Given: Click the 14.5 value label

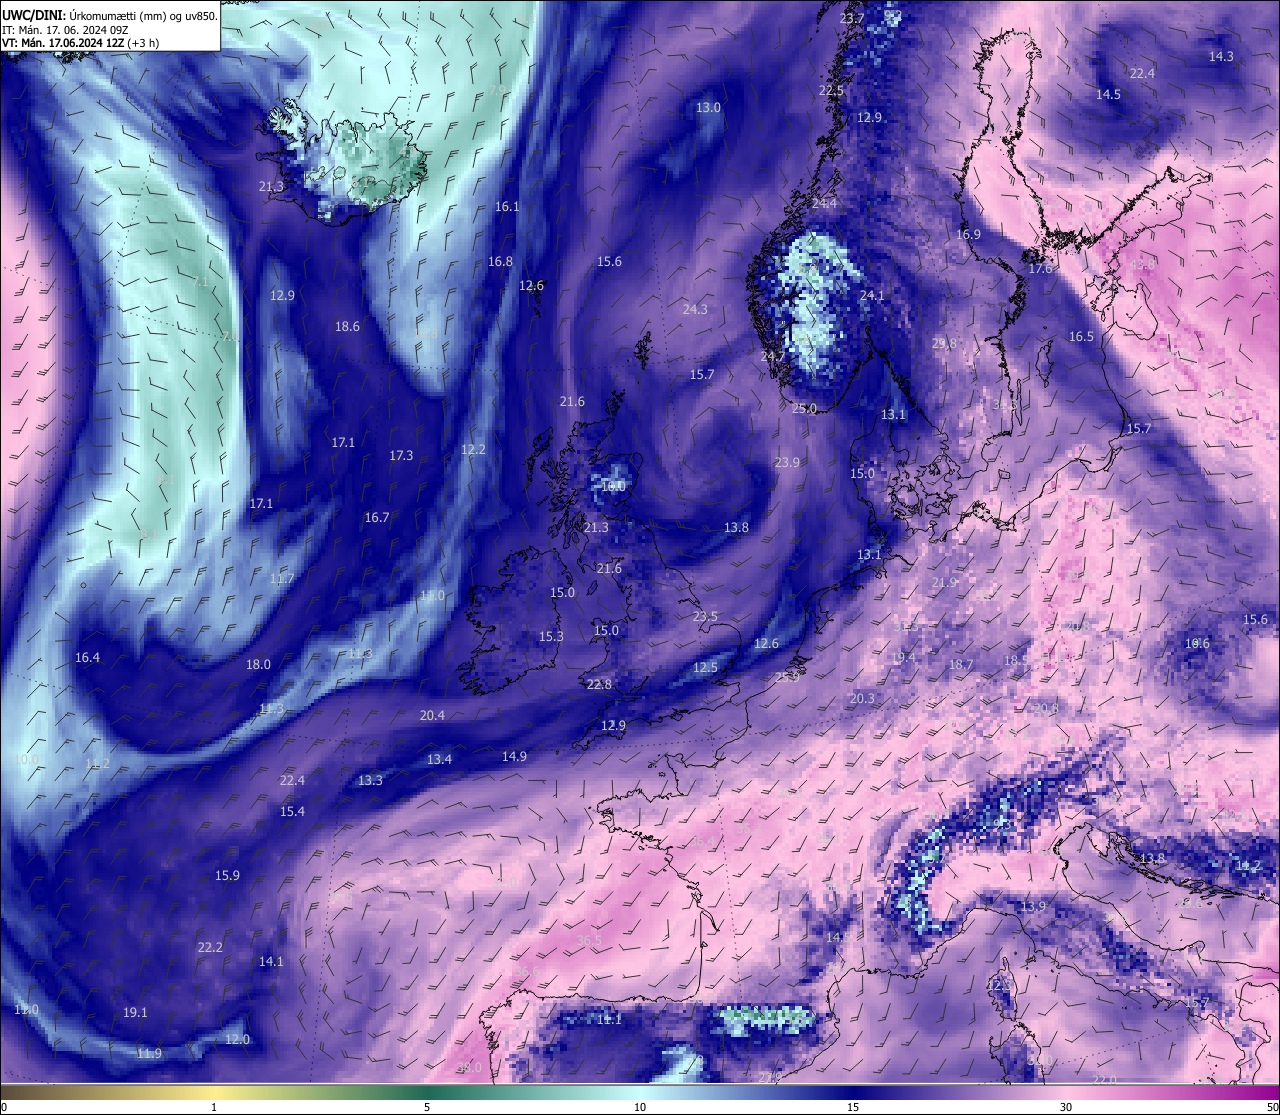Looking at the screenshot, I should (1108, 94).
